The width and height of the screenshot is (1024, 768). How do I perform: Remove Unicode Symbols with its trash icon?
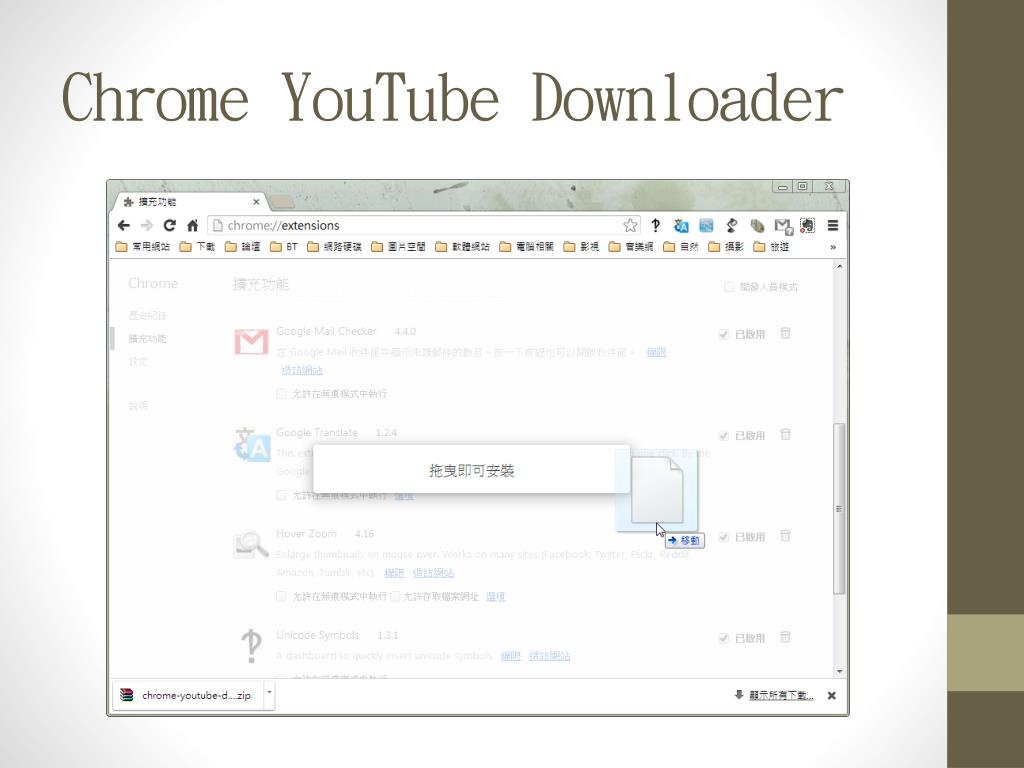[785, 637]
